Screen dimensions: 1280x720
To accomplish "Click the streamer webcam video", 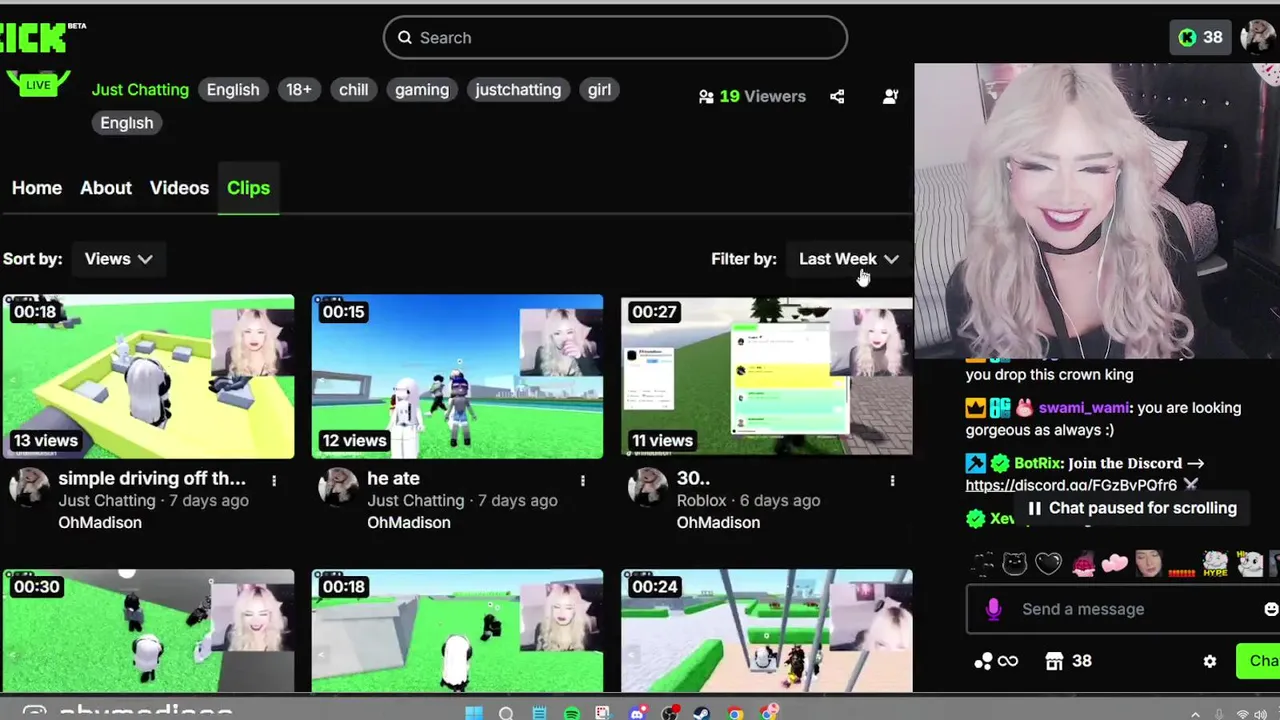I will (1097, 211).
